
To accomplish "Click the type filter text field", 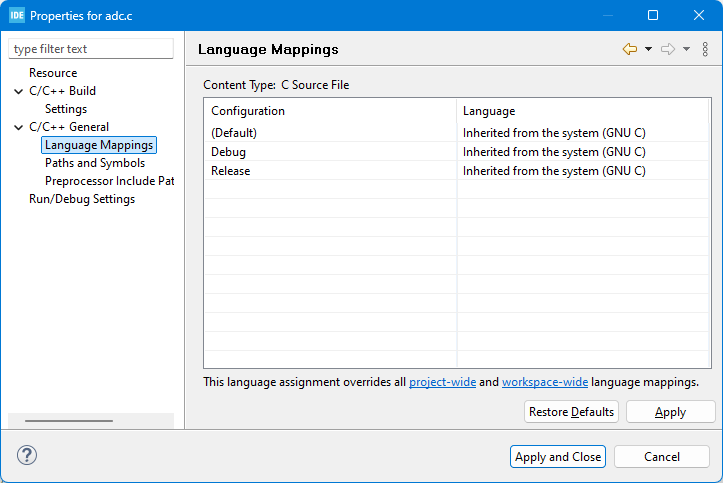I will (91, 49).
